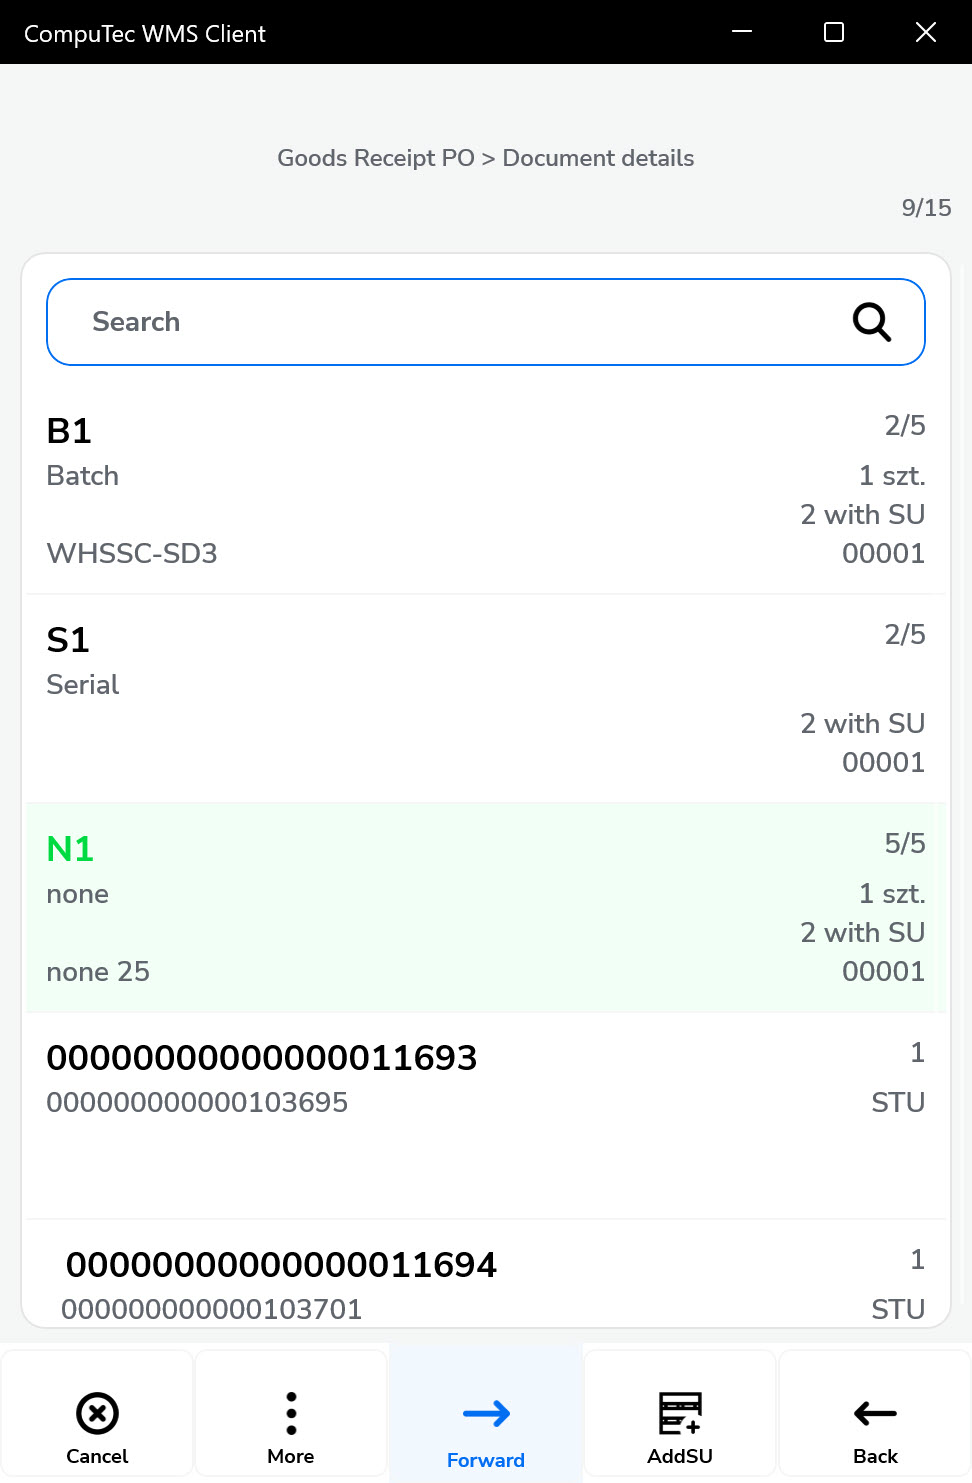Minimize the CompuTec WMS Client window

pyautogui.click(x=742, y=32)
